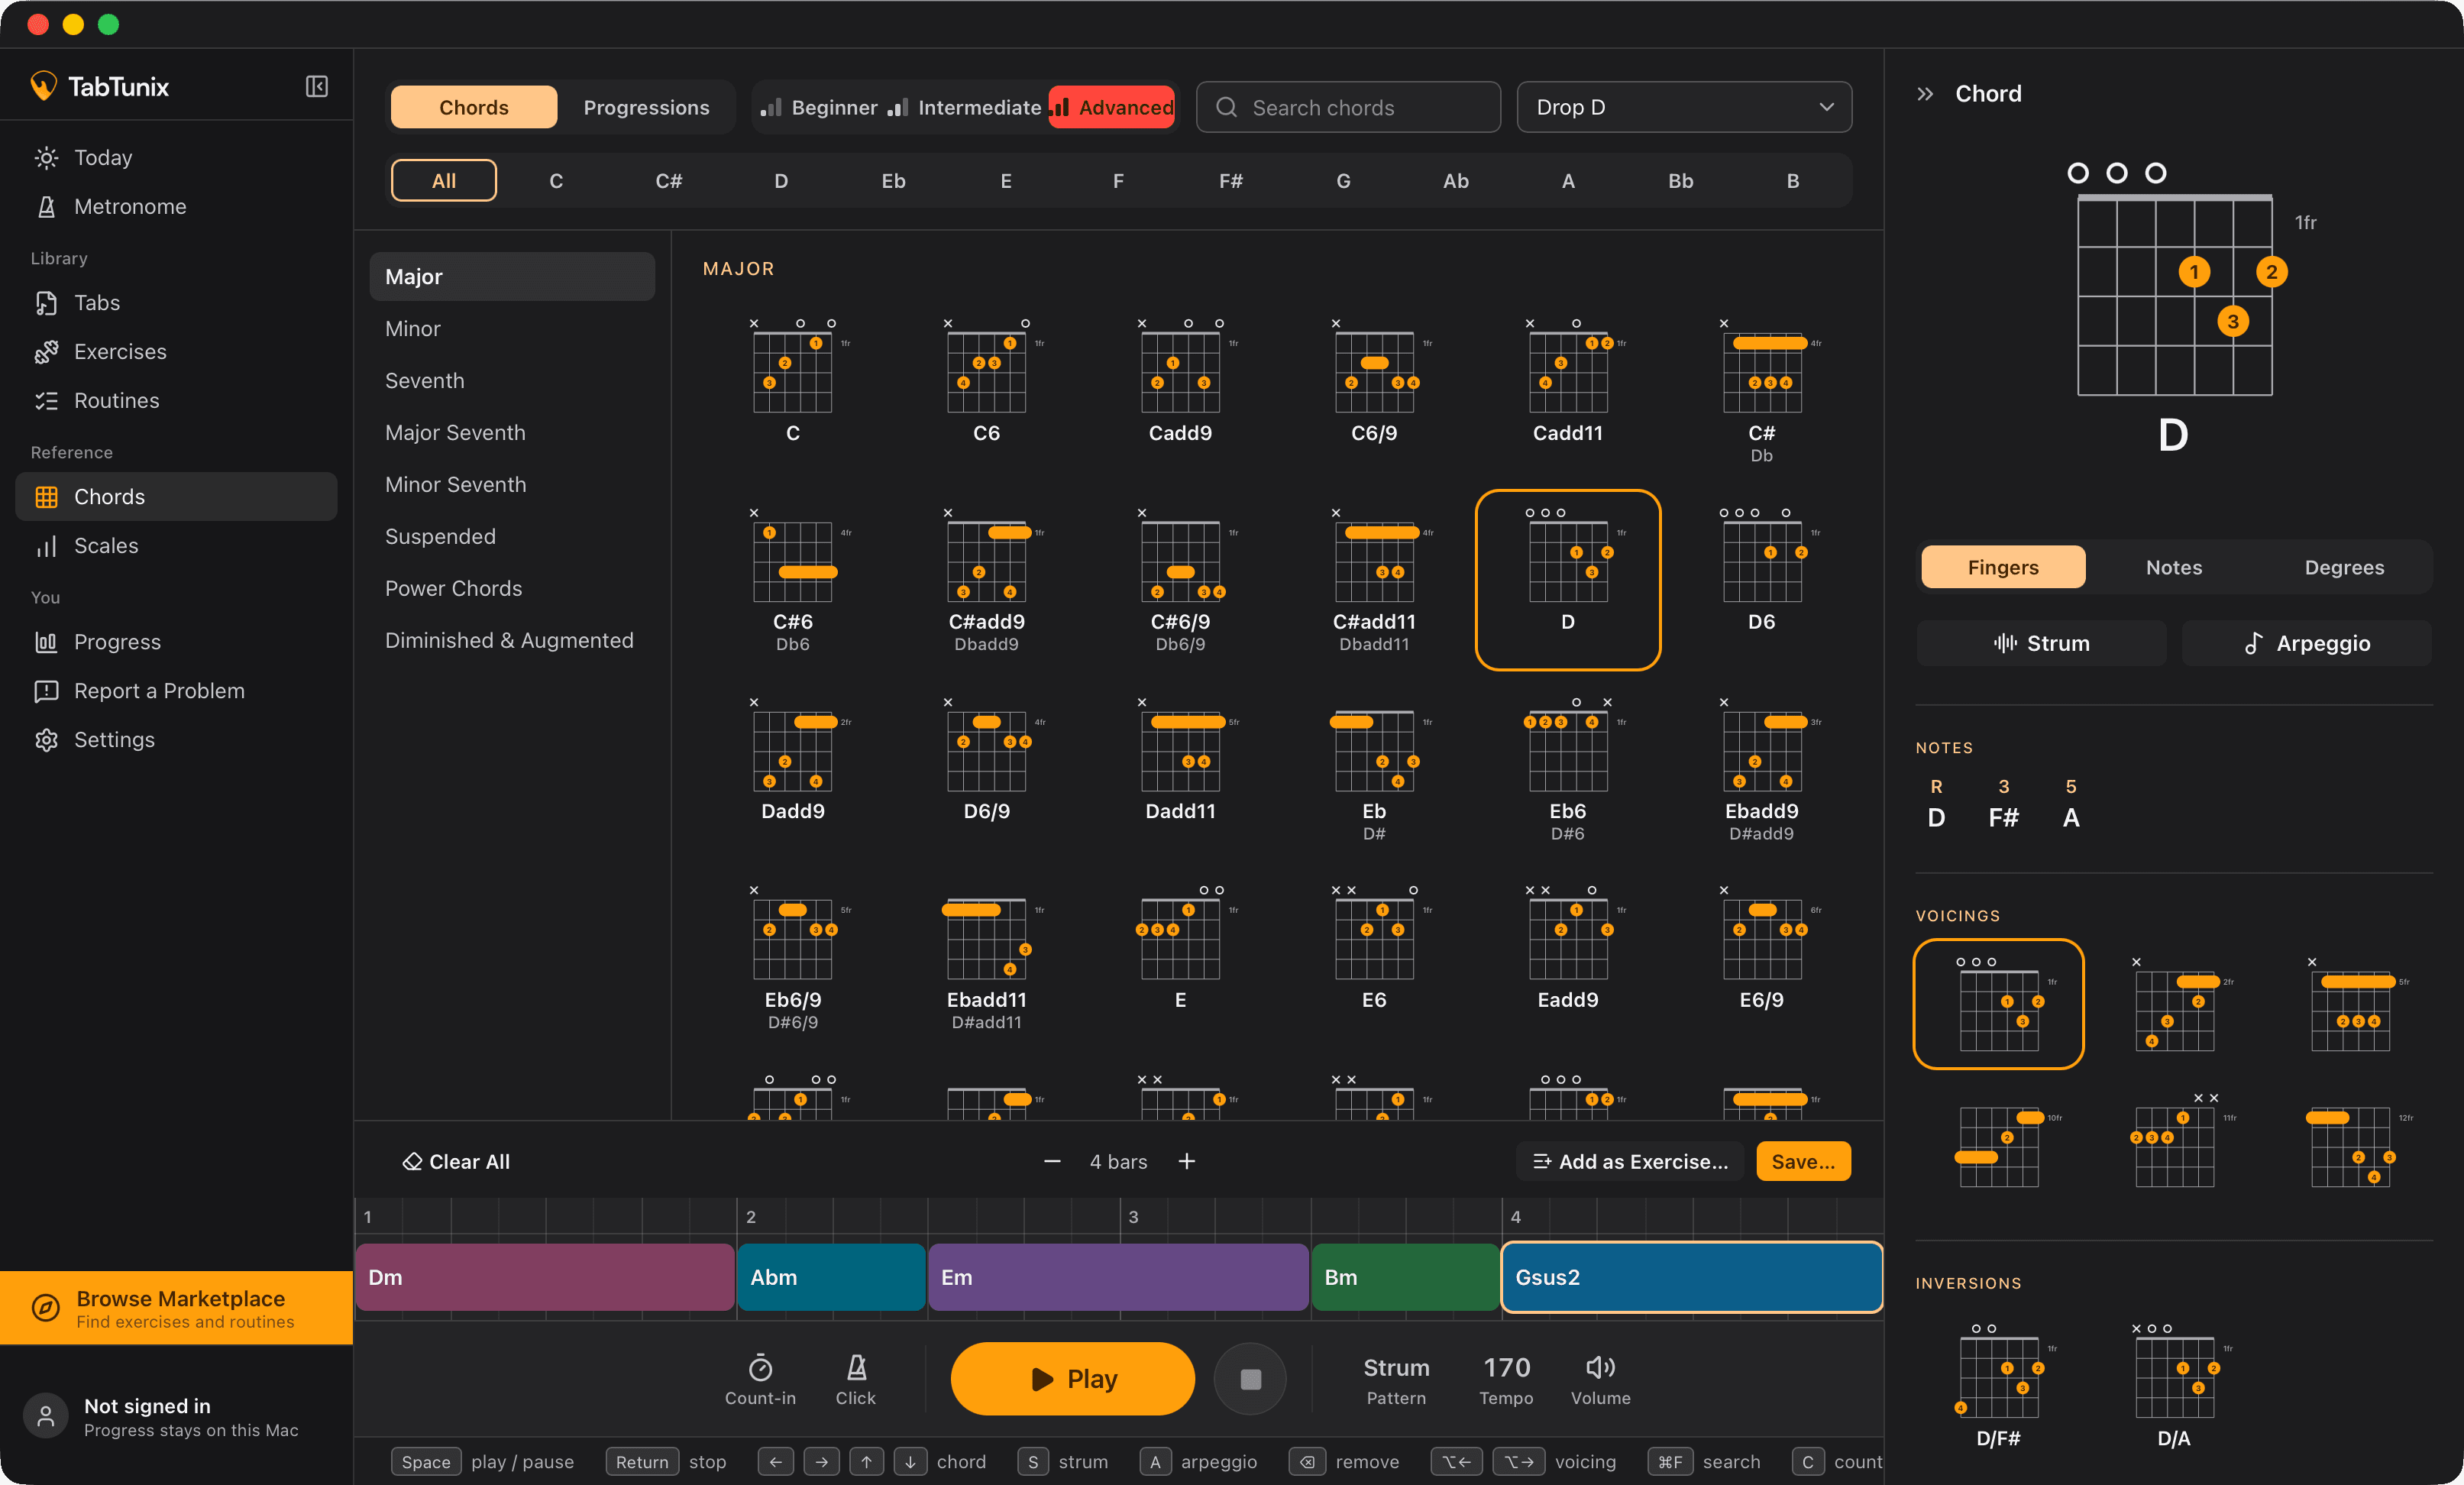Switch to the Progressions tab
Screen dimensions: 2464x1485
(x=646, y=107)
